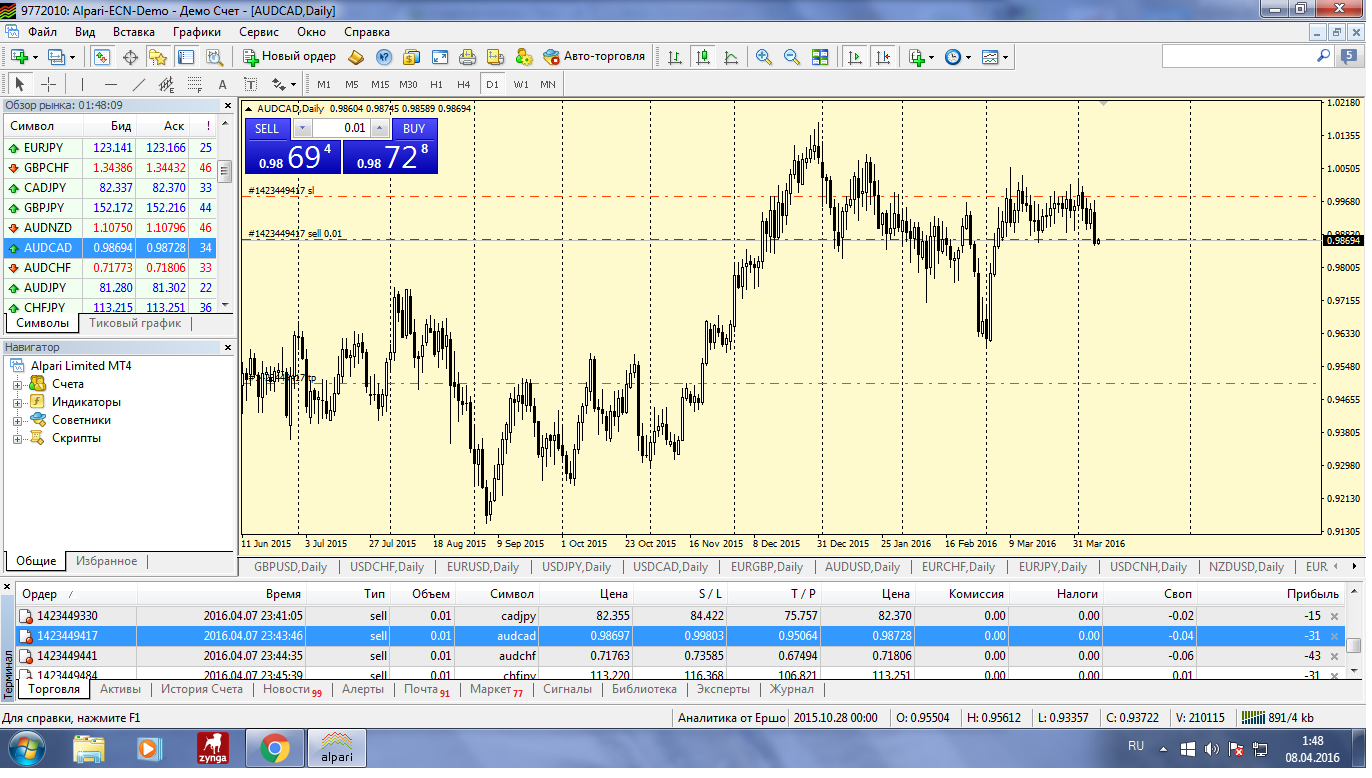Screen dimensions: 1372x778
Task: Open the Графики menu
Action: click(x=196, y=32)
